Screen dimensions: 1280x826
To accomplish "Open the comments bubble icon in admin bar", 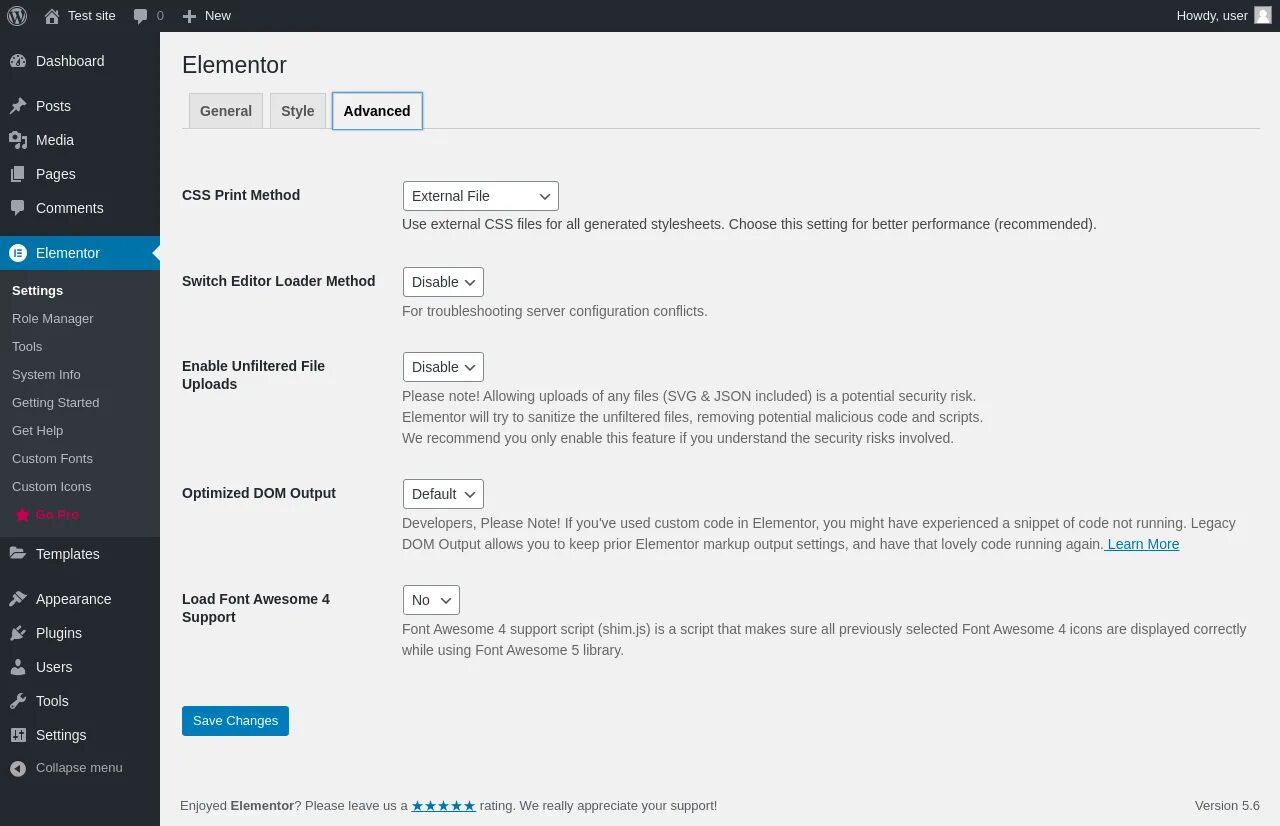I will point(141,16).
